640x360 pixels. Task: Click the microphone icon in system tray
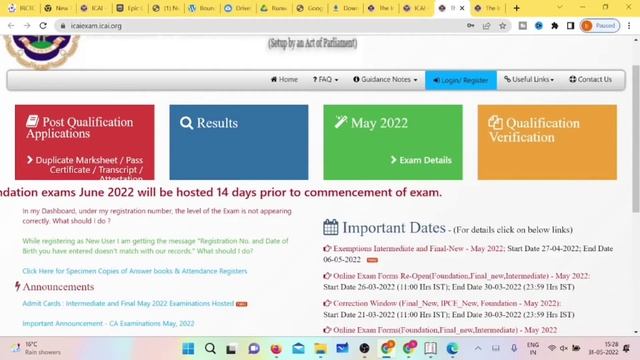[x=514, y=348]
